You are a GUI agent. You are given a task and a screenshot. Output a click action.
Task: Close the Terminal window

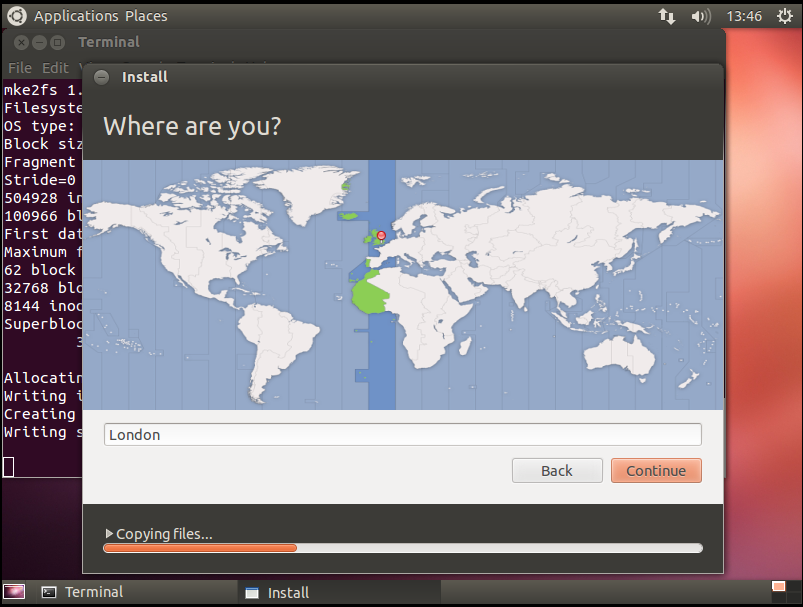pyautogui.click(x=22, y=42)
